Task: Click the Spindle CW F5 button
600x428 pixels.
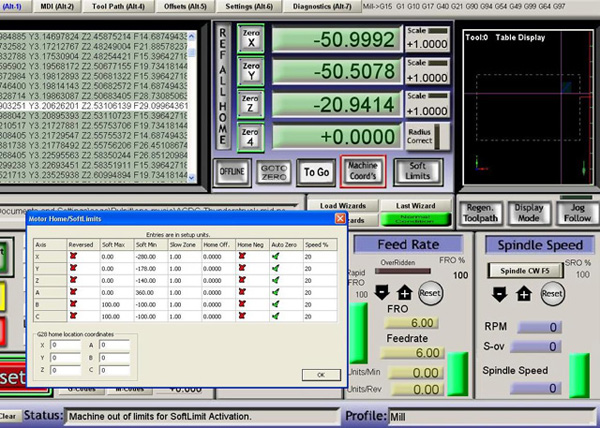Action: (x=525, y=271)
